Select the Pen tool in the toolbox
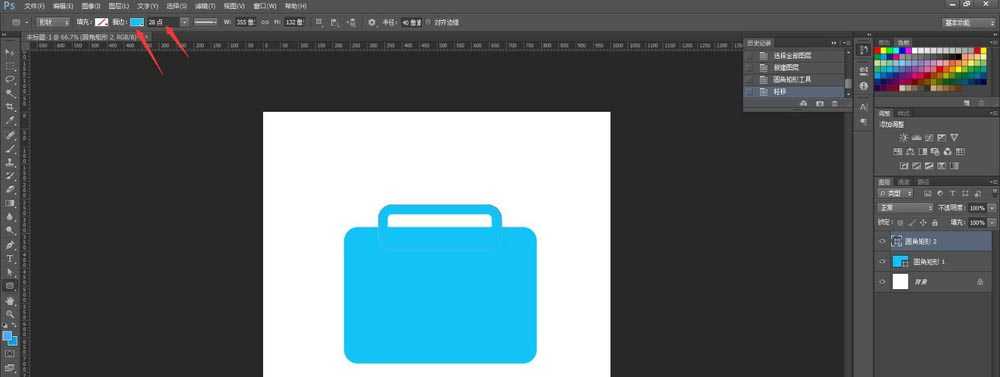Screen dimensions: 1000x377 [x=10, y=245]
